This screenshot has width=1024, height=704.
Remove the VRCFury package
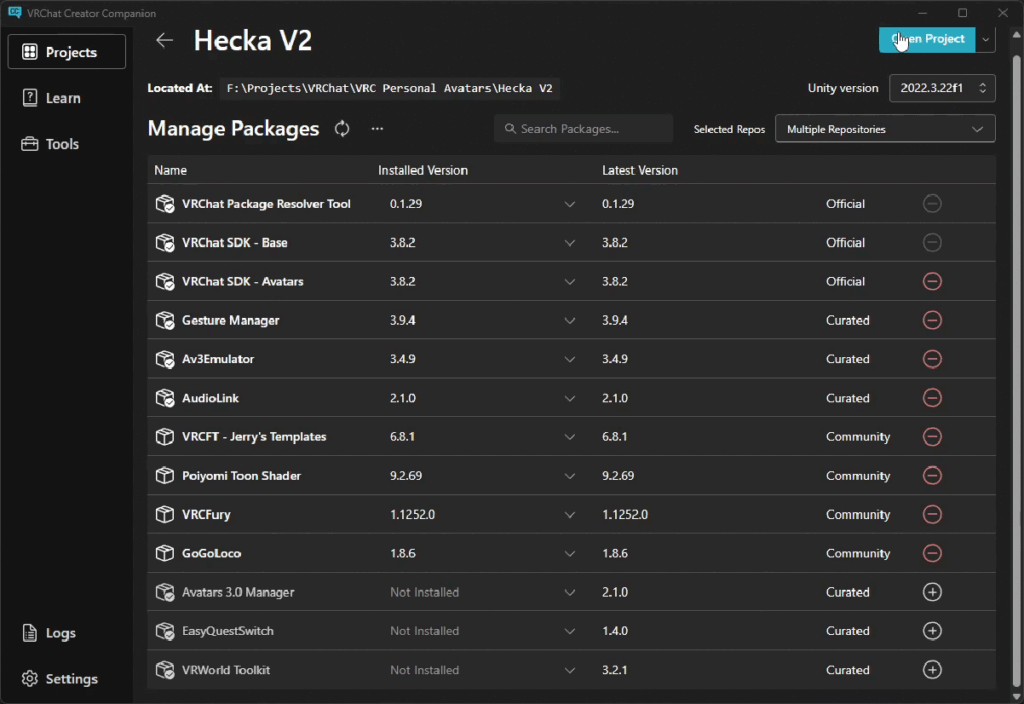point(932,514)
